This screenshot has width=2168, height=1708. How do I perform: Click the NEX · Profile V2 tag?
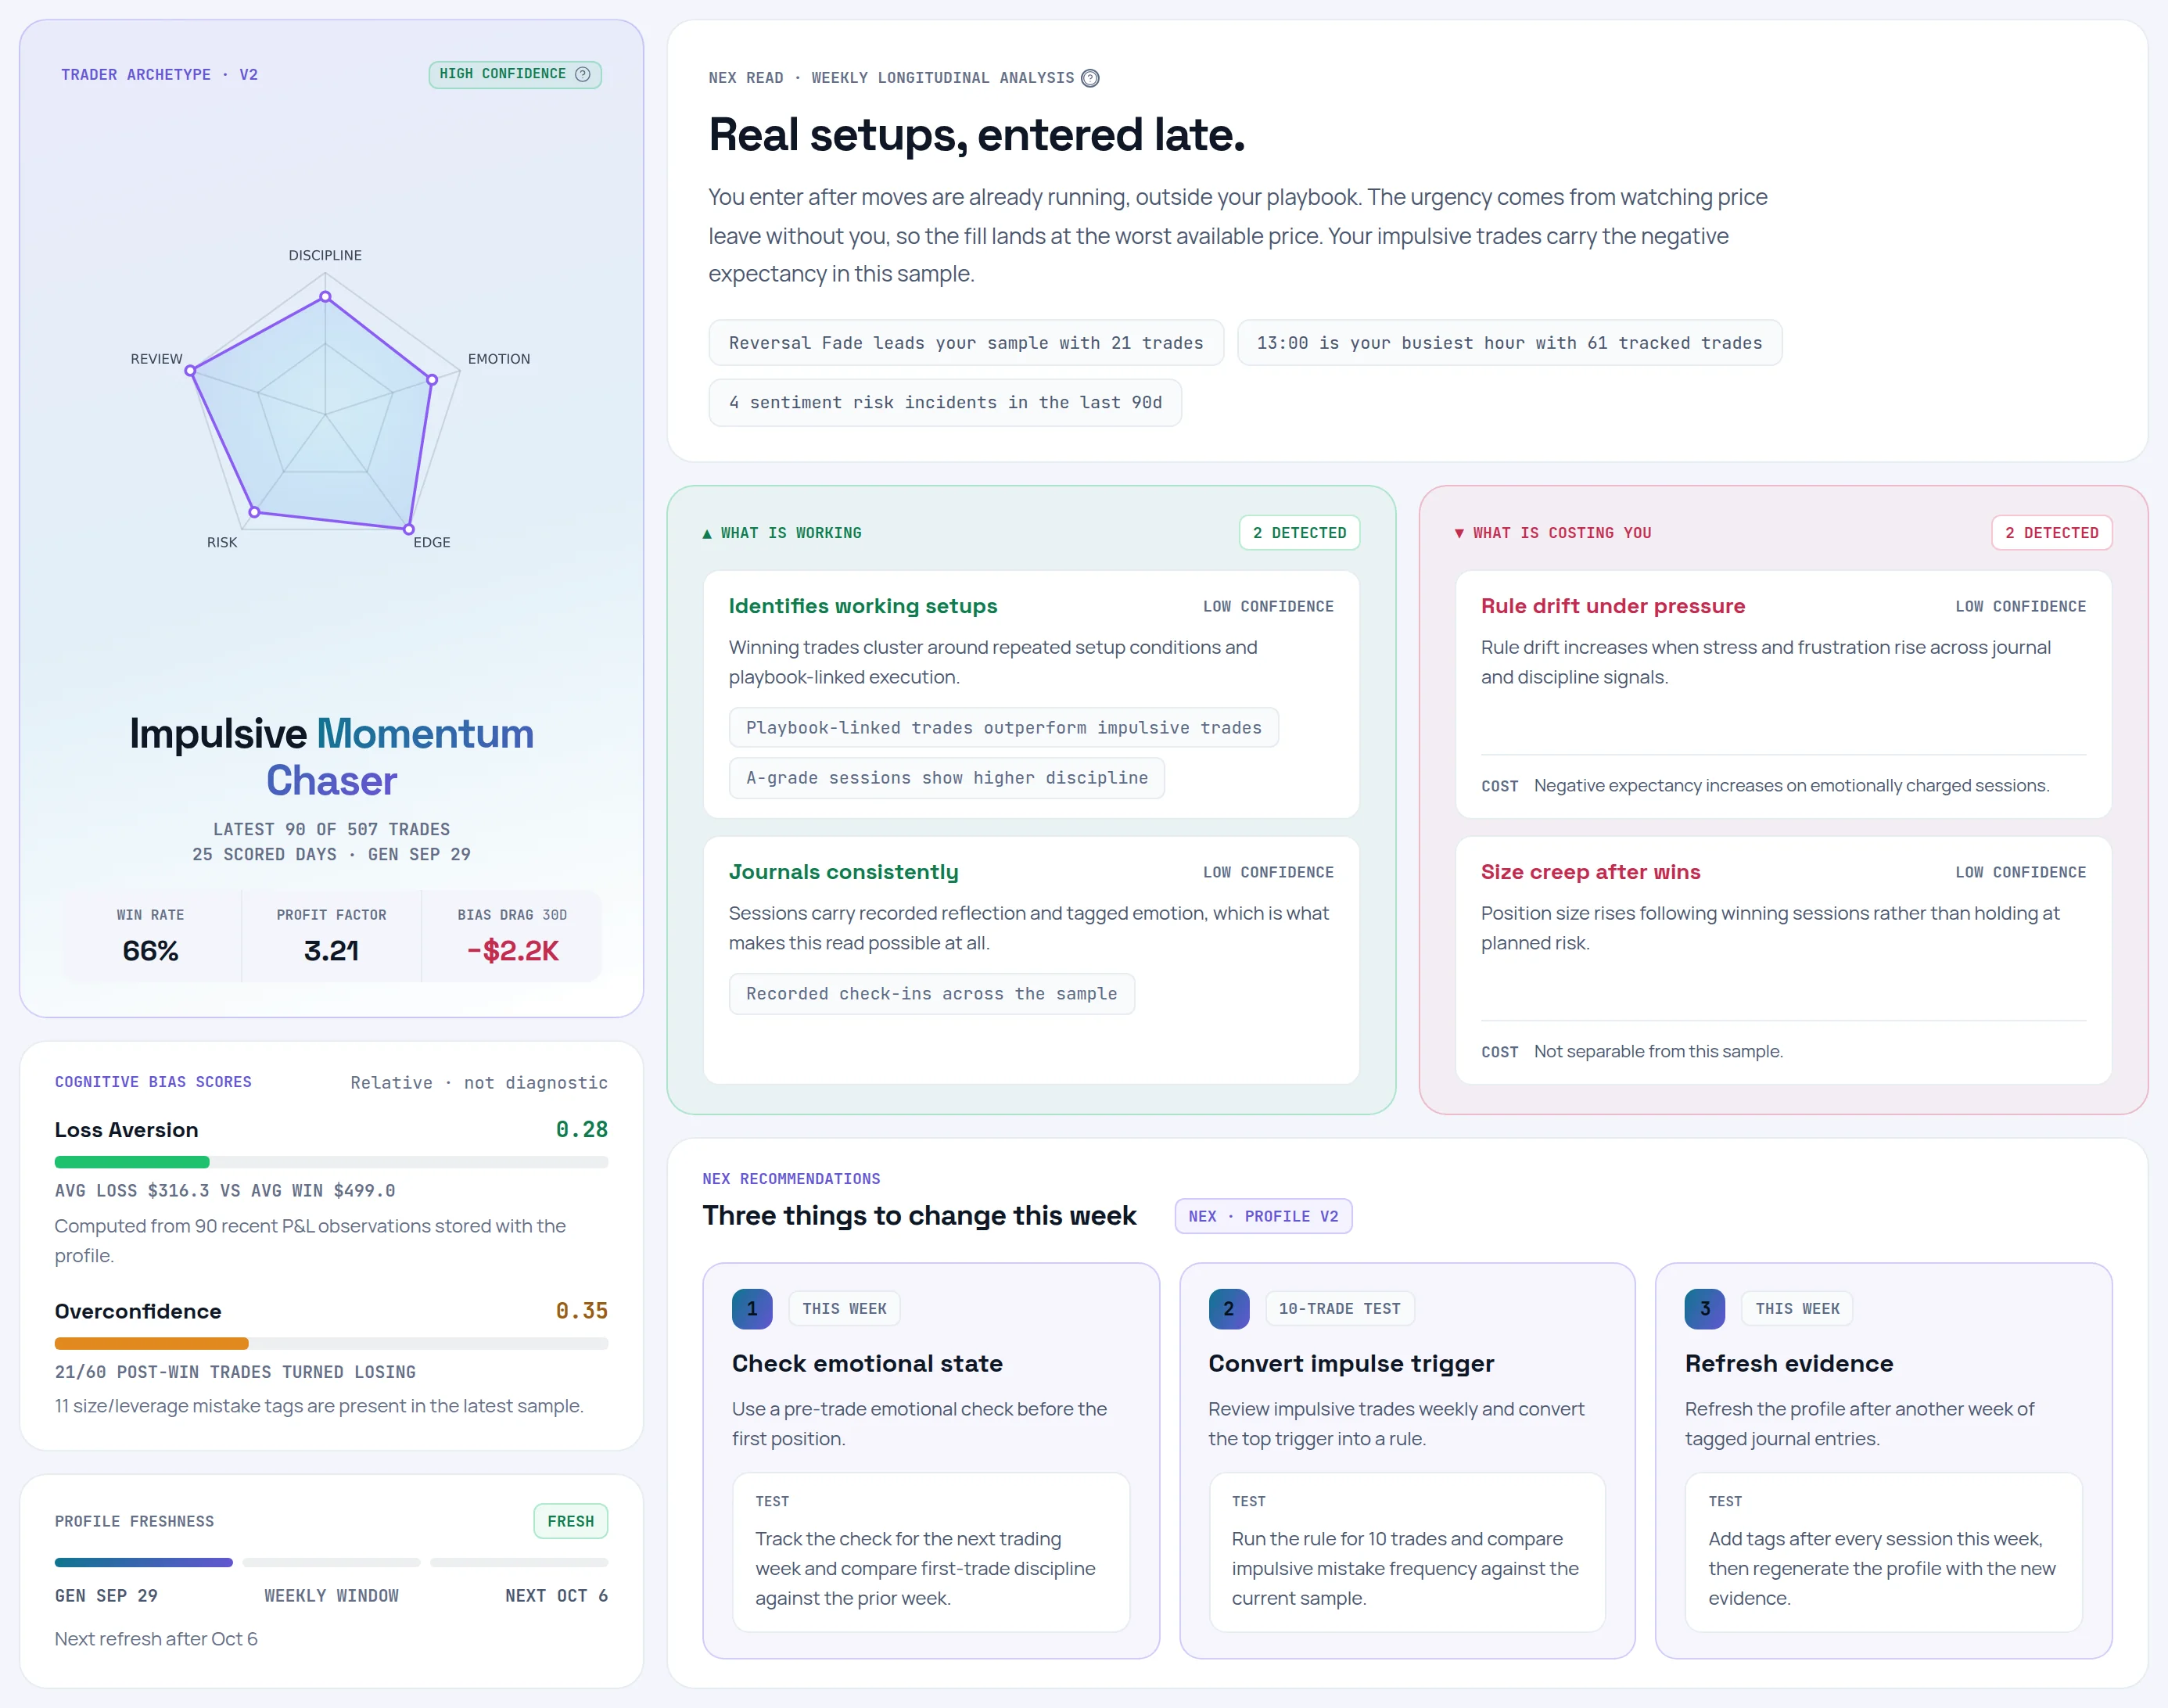(x=1263, y=1216)
